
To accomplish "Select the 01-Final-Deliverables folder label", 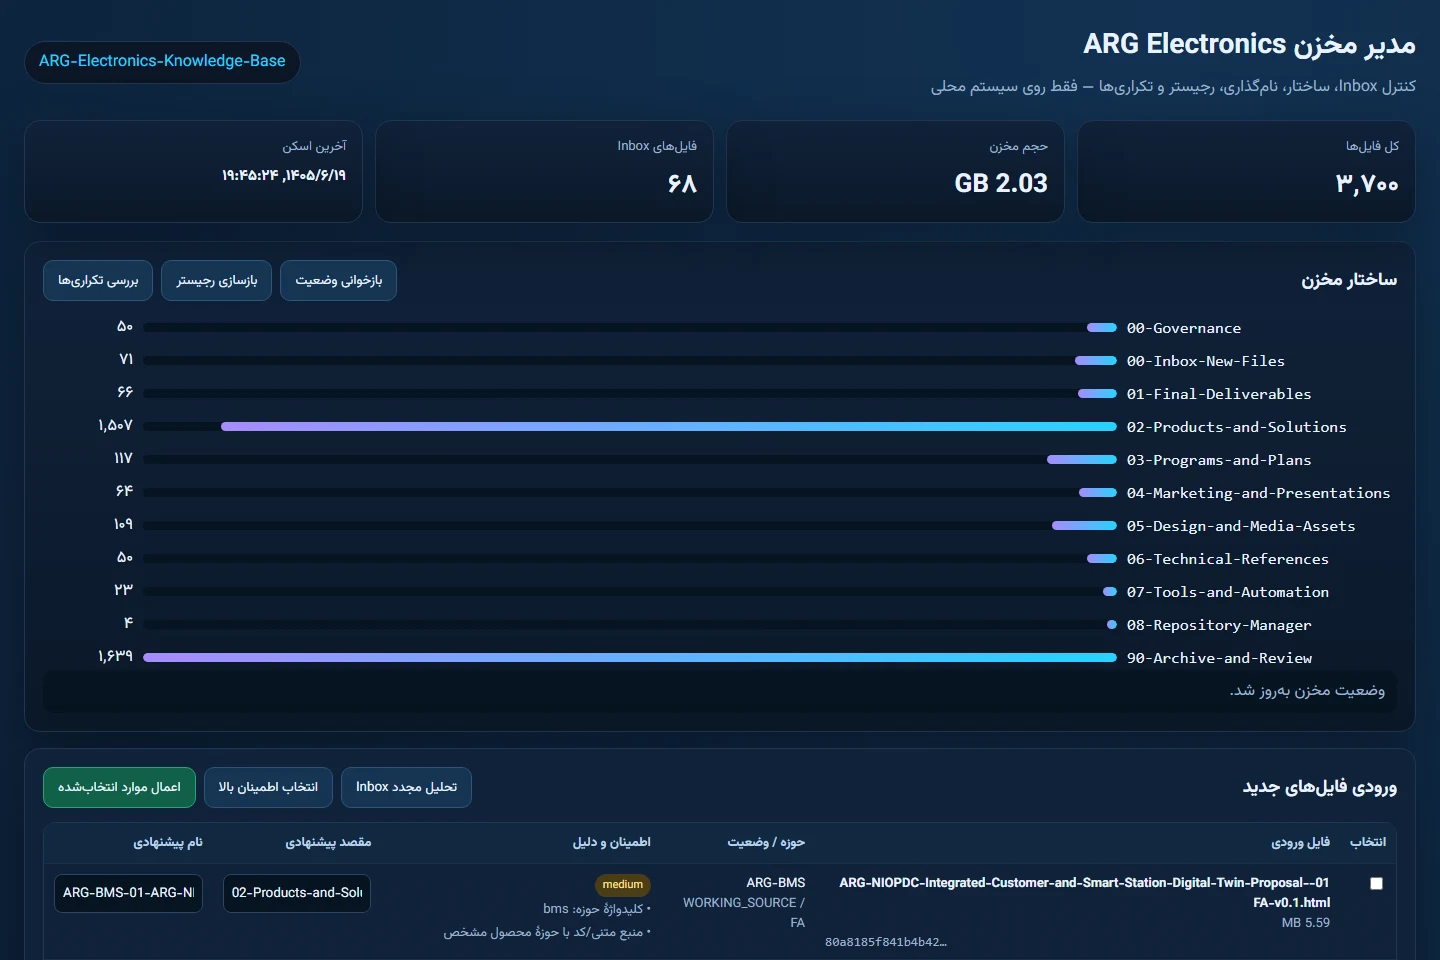I will click(x=1219, y=394).
